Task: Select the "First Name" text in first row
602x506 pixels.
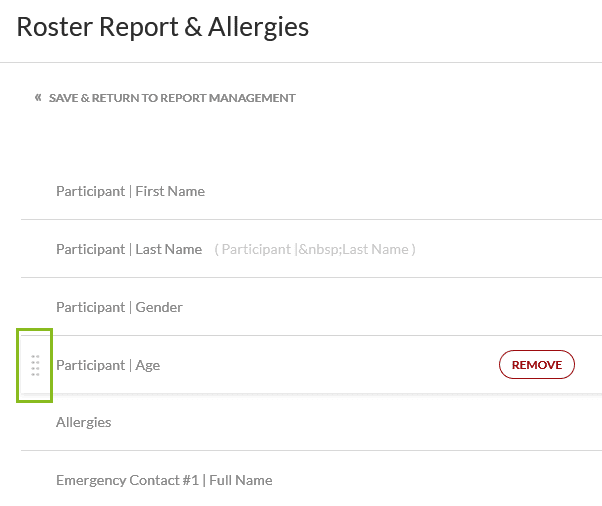Action: click(x=171, y=191)
